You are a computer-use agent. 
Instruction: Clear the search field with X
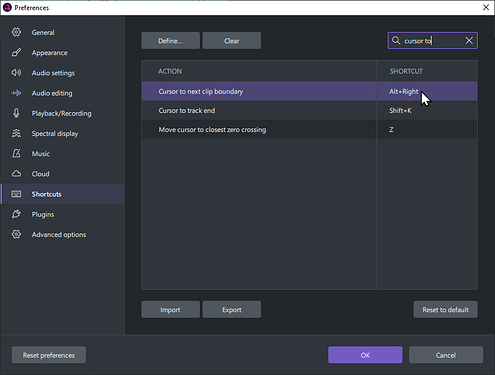coord(469,41)
